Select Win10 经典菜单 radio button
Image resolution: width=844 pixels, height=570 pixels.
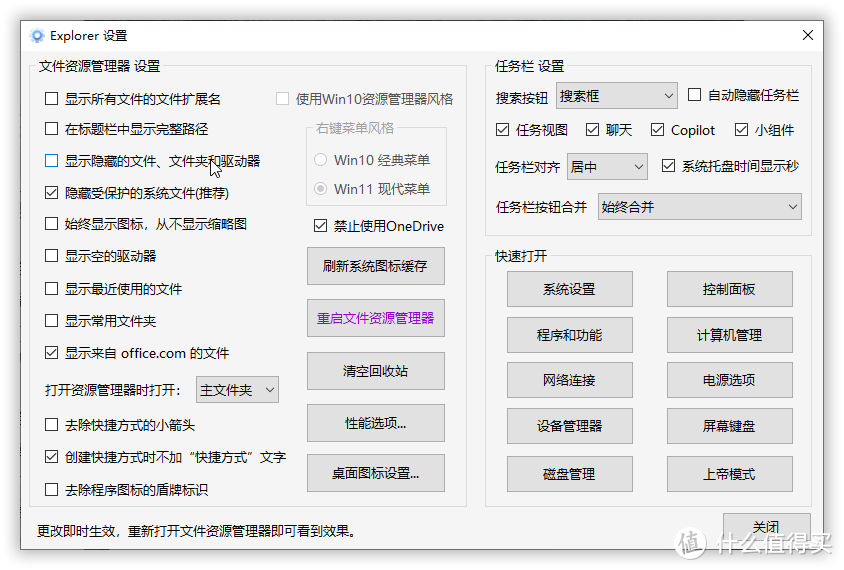tap(321, 160)
